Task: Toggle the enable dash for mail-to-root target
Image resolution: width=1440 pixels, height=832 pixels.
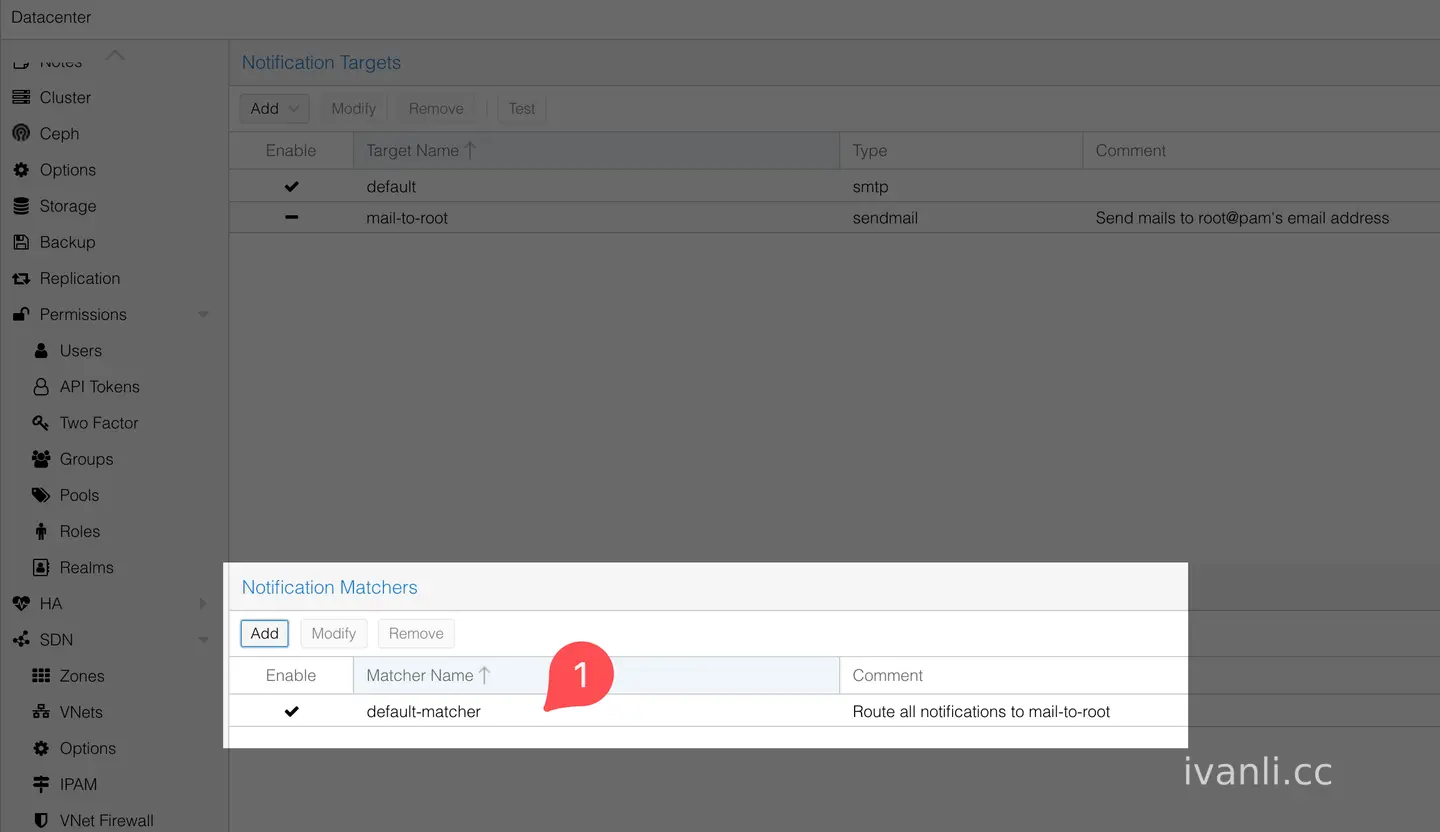Action: [292, 218]
